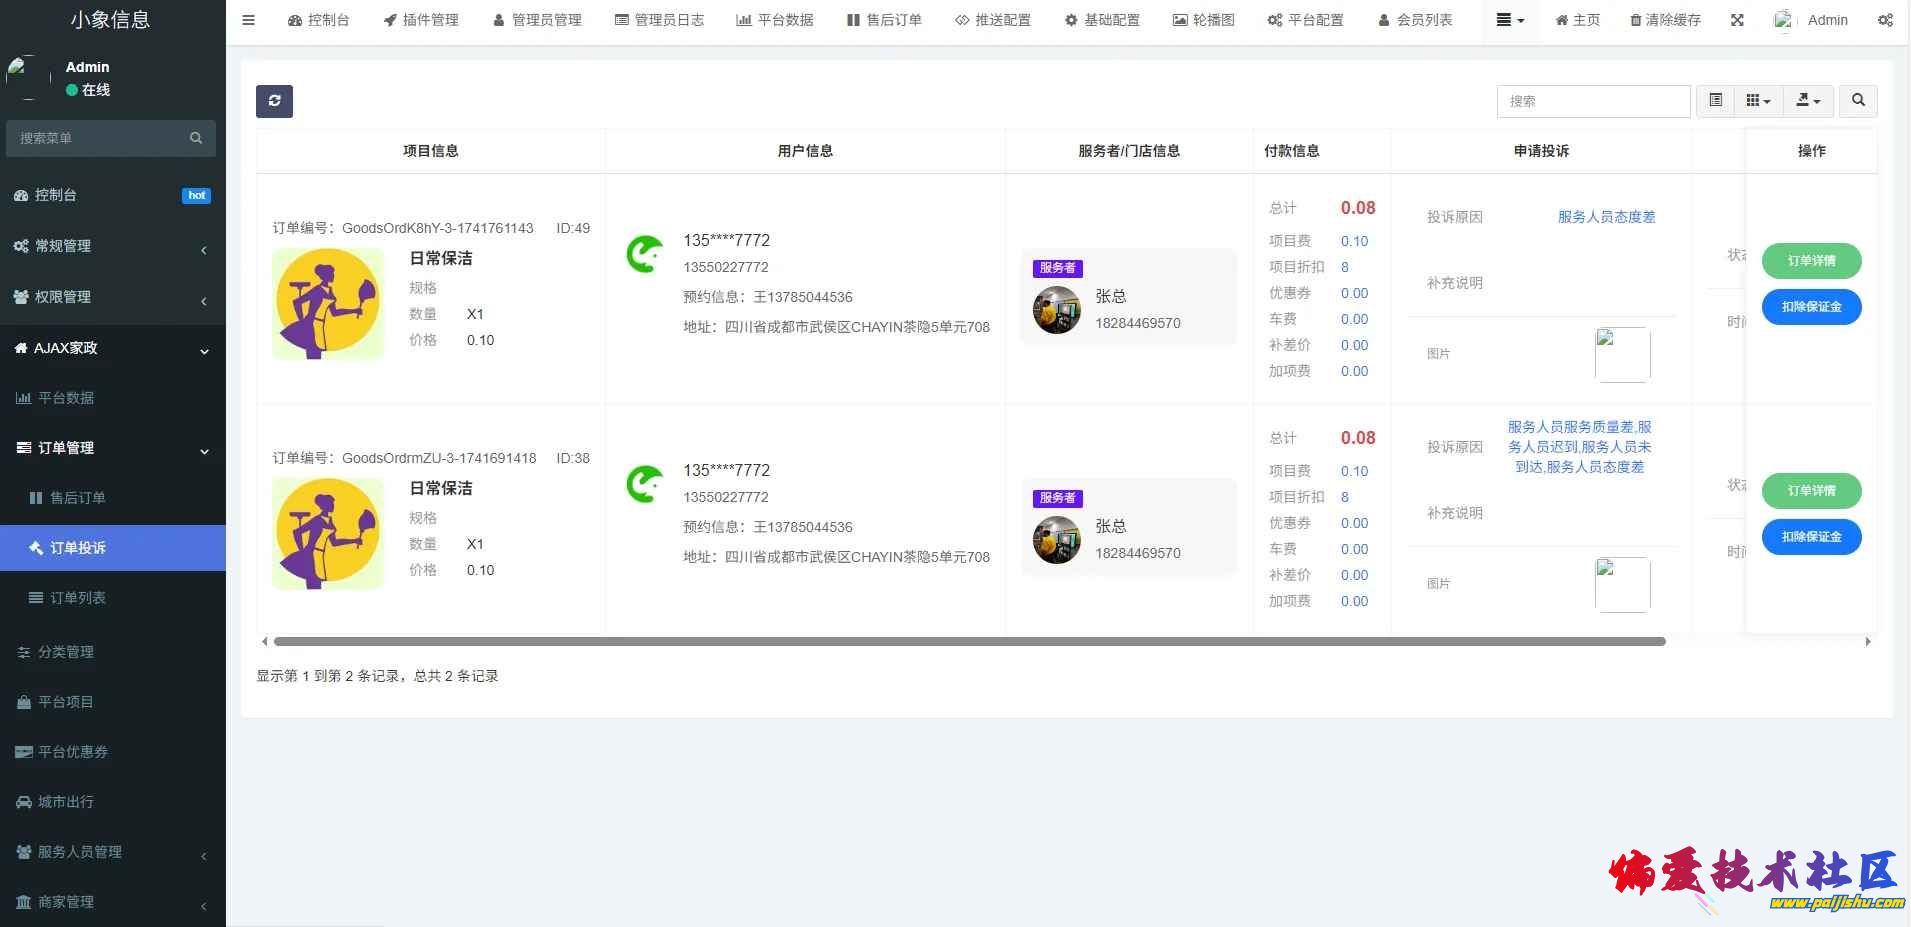Open the export data dropdown

click(1808, 101)
